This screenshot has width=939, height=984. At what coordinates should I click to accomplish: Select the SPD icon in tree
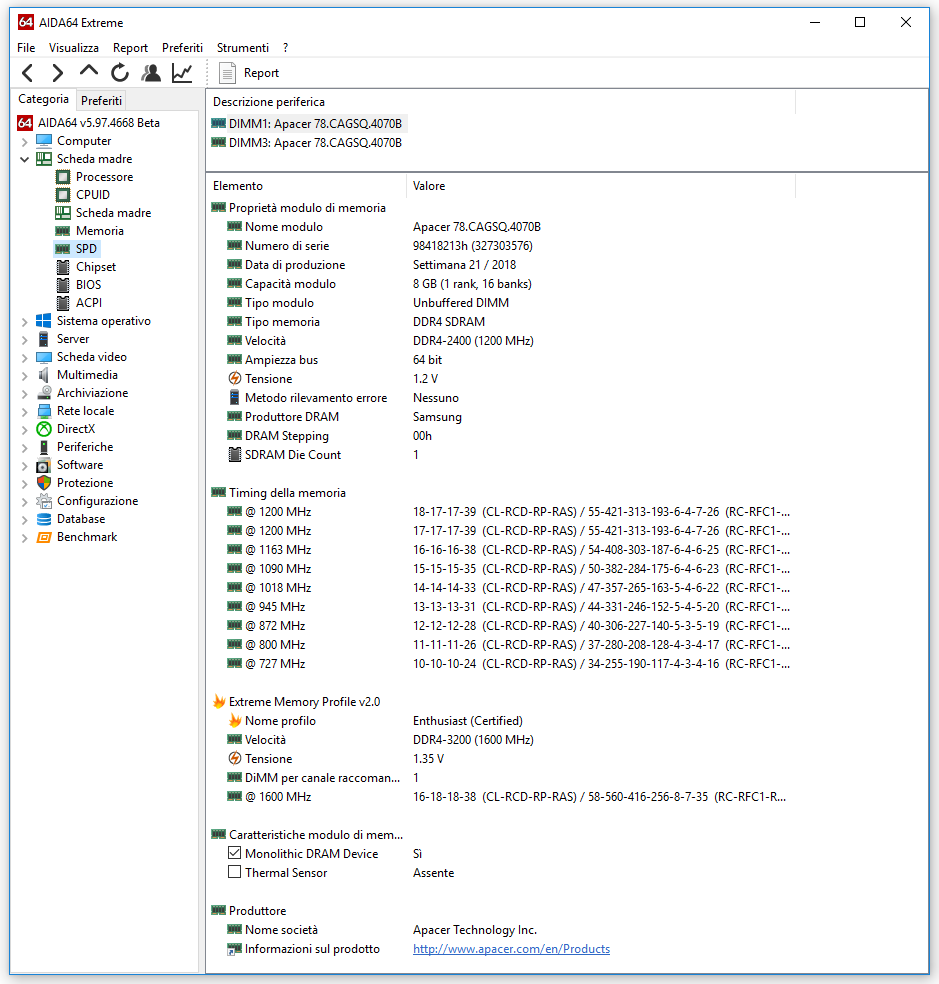[x=63, y=249]
